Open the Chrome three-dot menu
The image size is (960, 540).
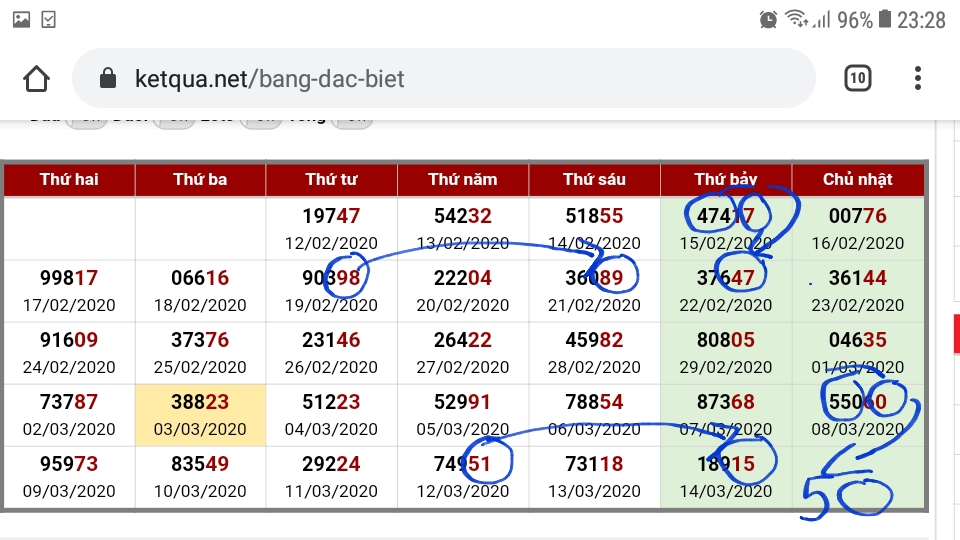tap(917, 78)
